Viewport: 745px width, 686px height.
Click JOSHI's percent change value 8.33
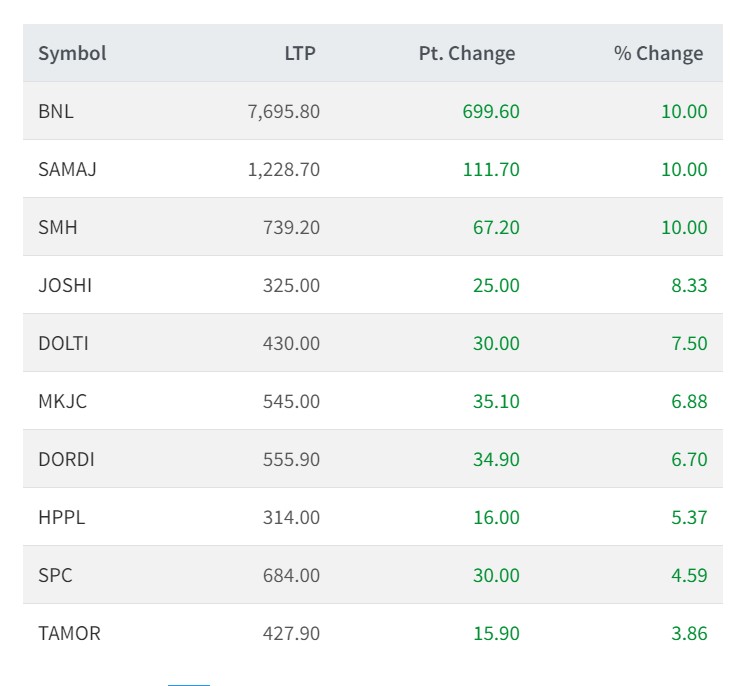(689, 285)
